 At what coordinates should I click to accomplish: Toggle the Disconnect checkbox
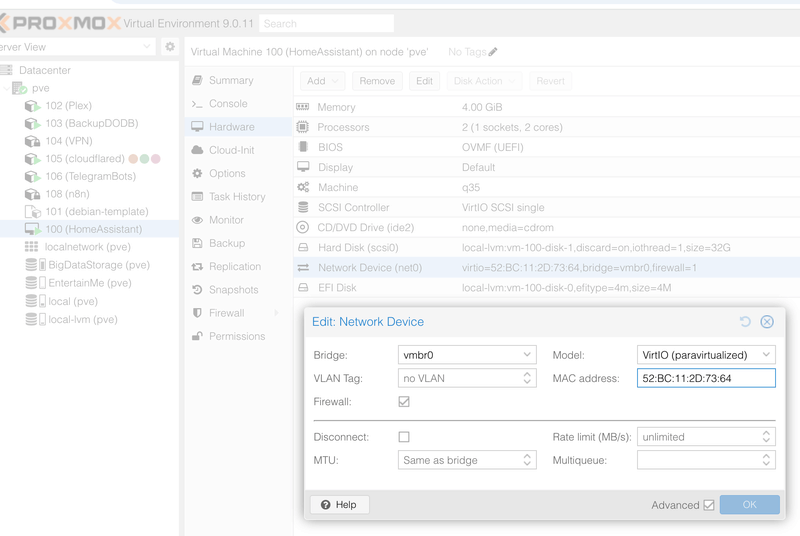pos(404,437)
